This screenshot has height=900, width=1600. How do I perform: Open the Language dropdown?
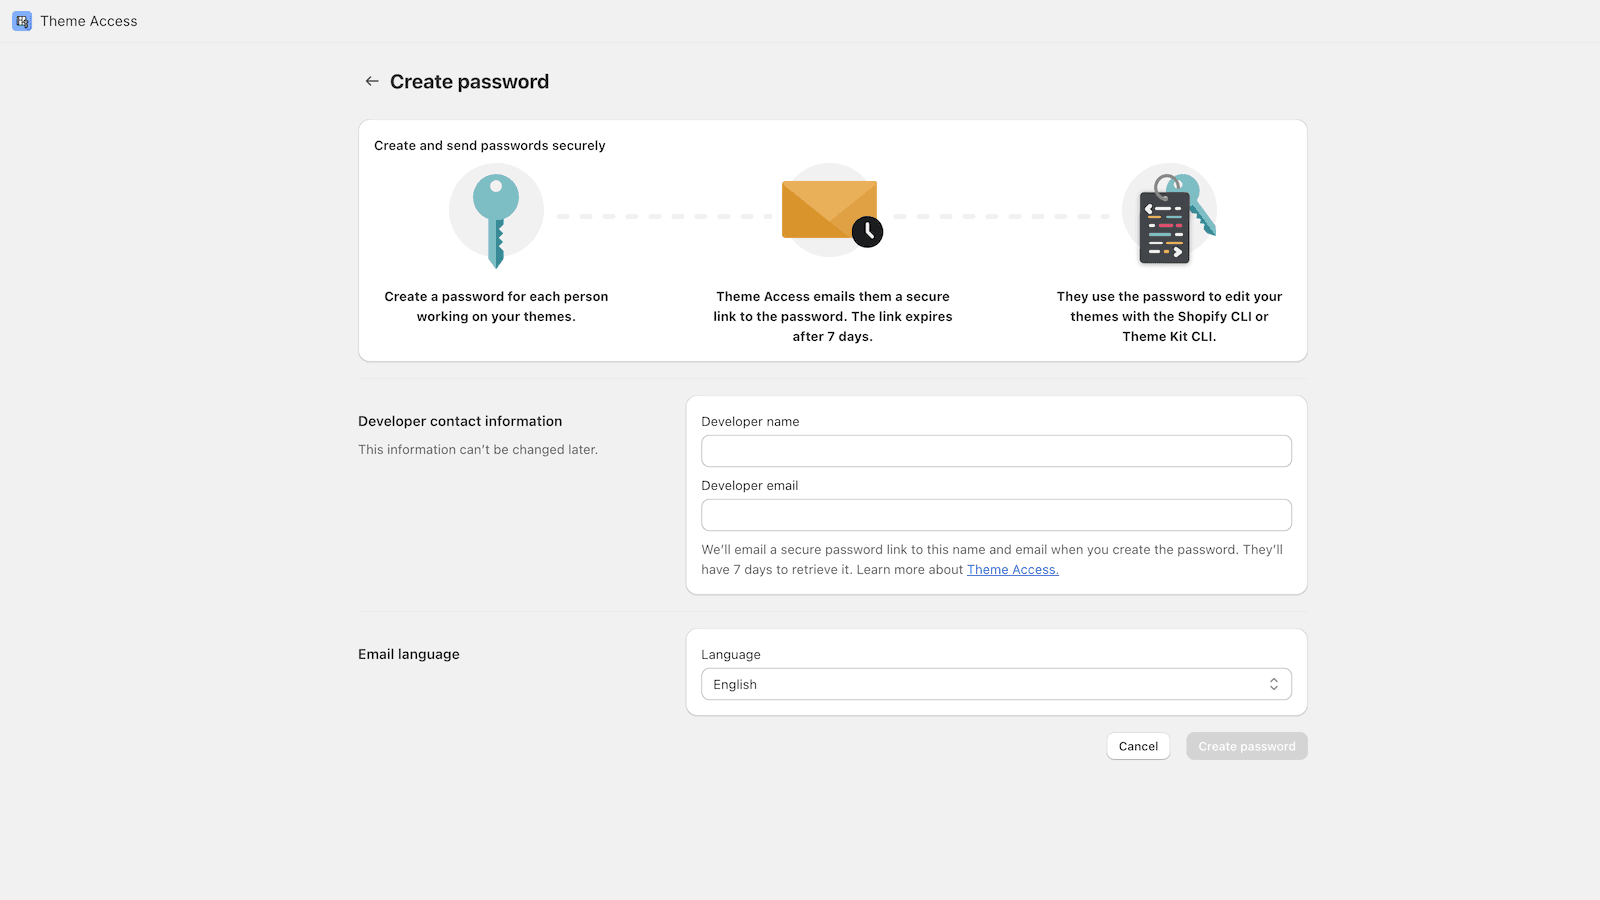click(996, 684)
